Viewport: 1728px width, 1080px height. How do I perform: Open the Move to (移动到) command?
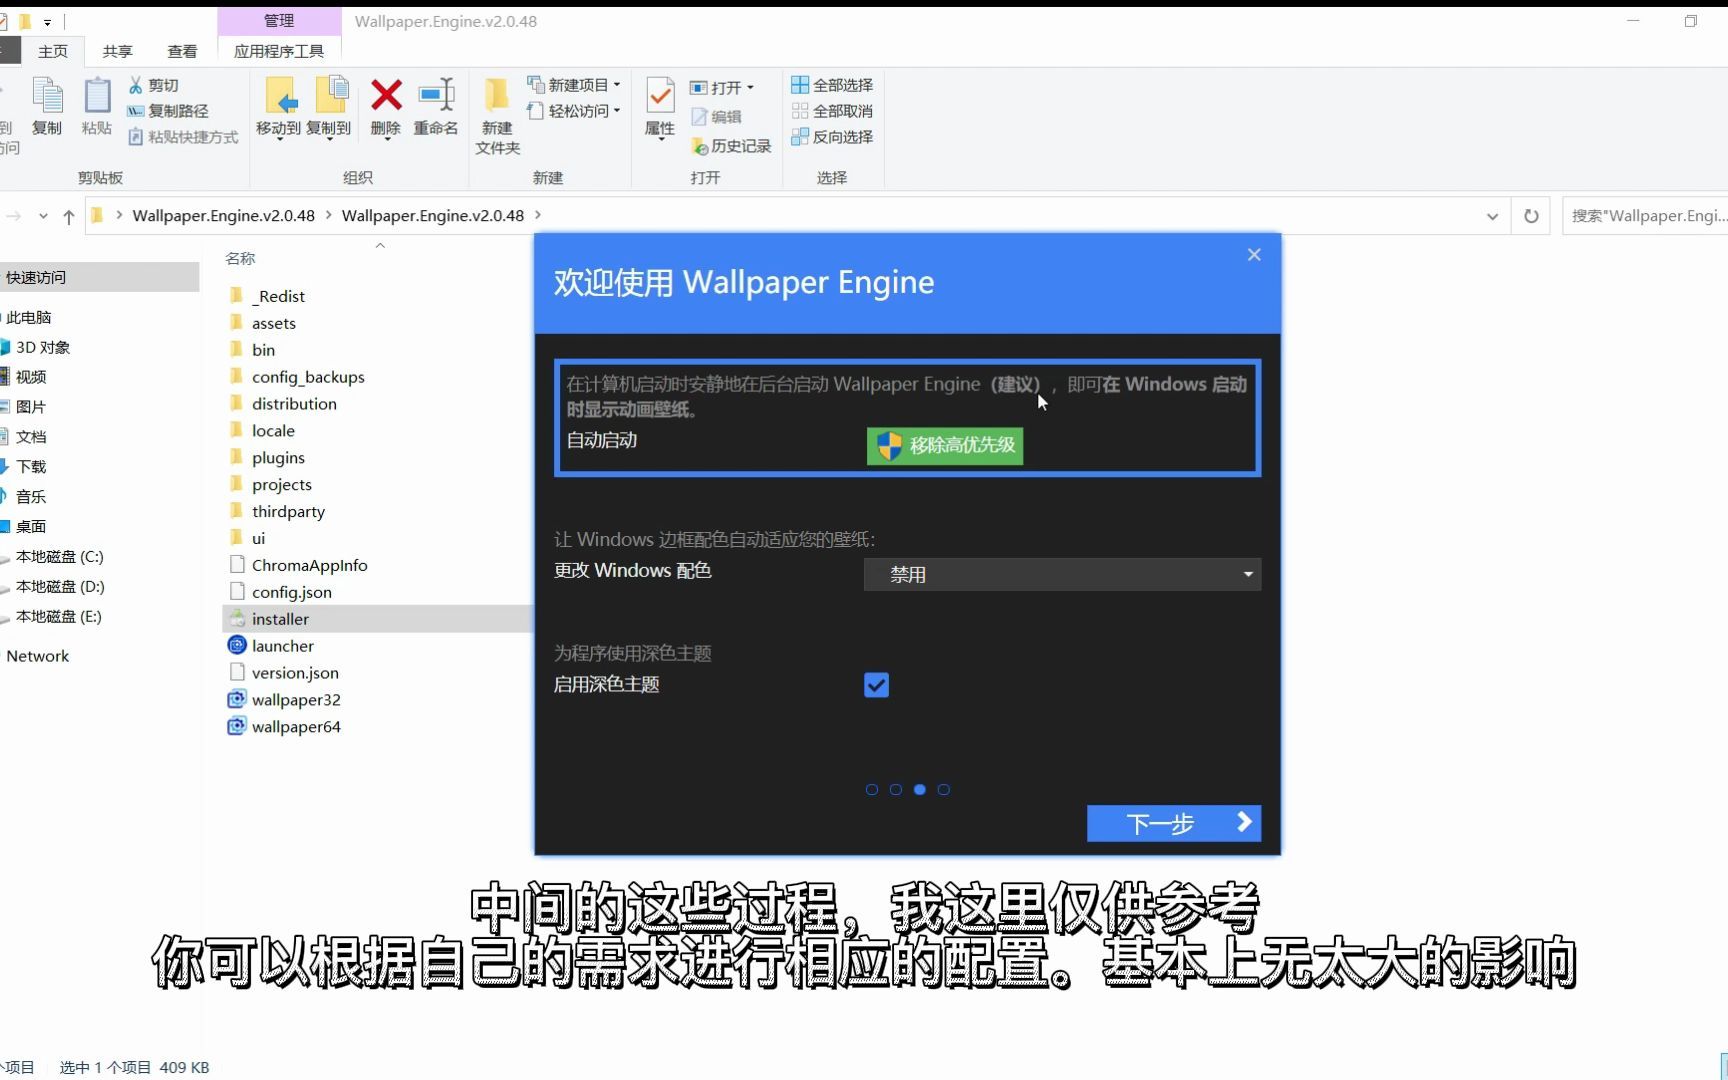(x=279, y=107)
